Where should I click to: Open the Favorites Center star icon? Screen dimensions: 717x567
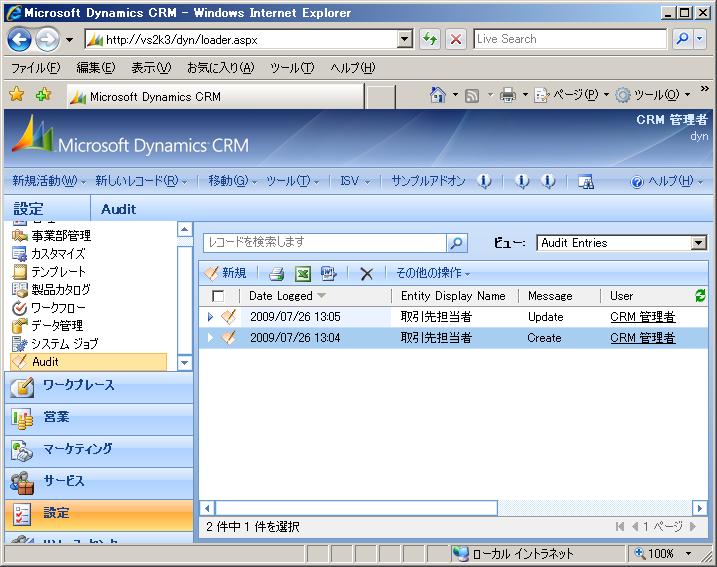16,95
